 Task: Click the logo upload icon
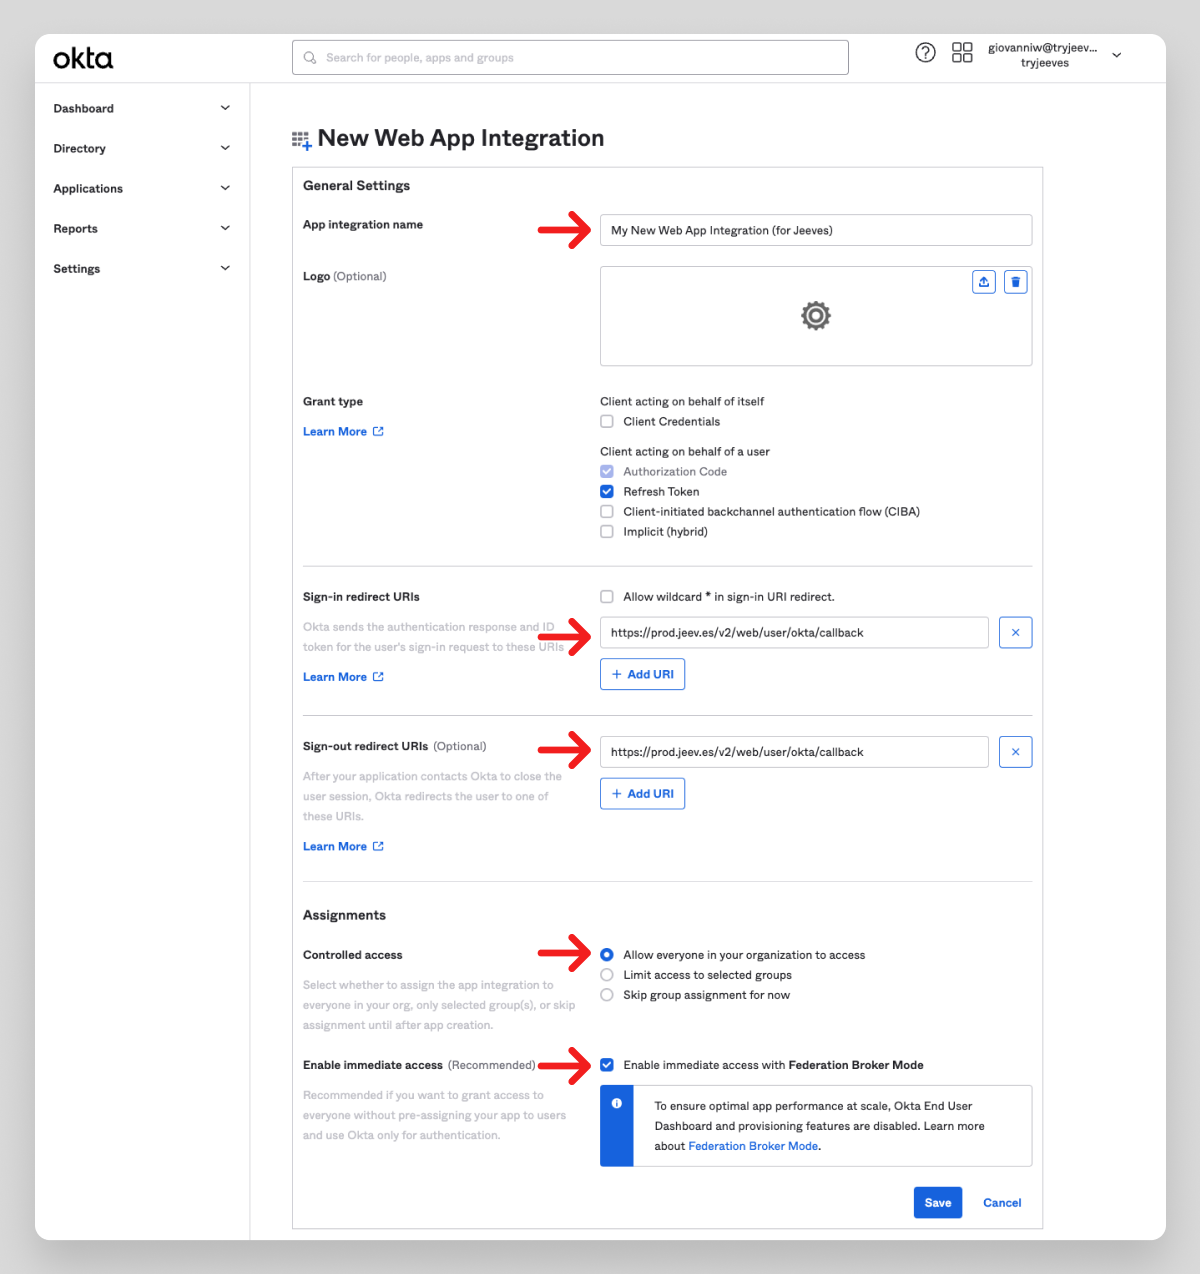(984, 282)
